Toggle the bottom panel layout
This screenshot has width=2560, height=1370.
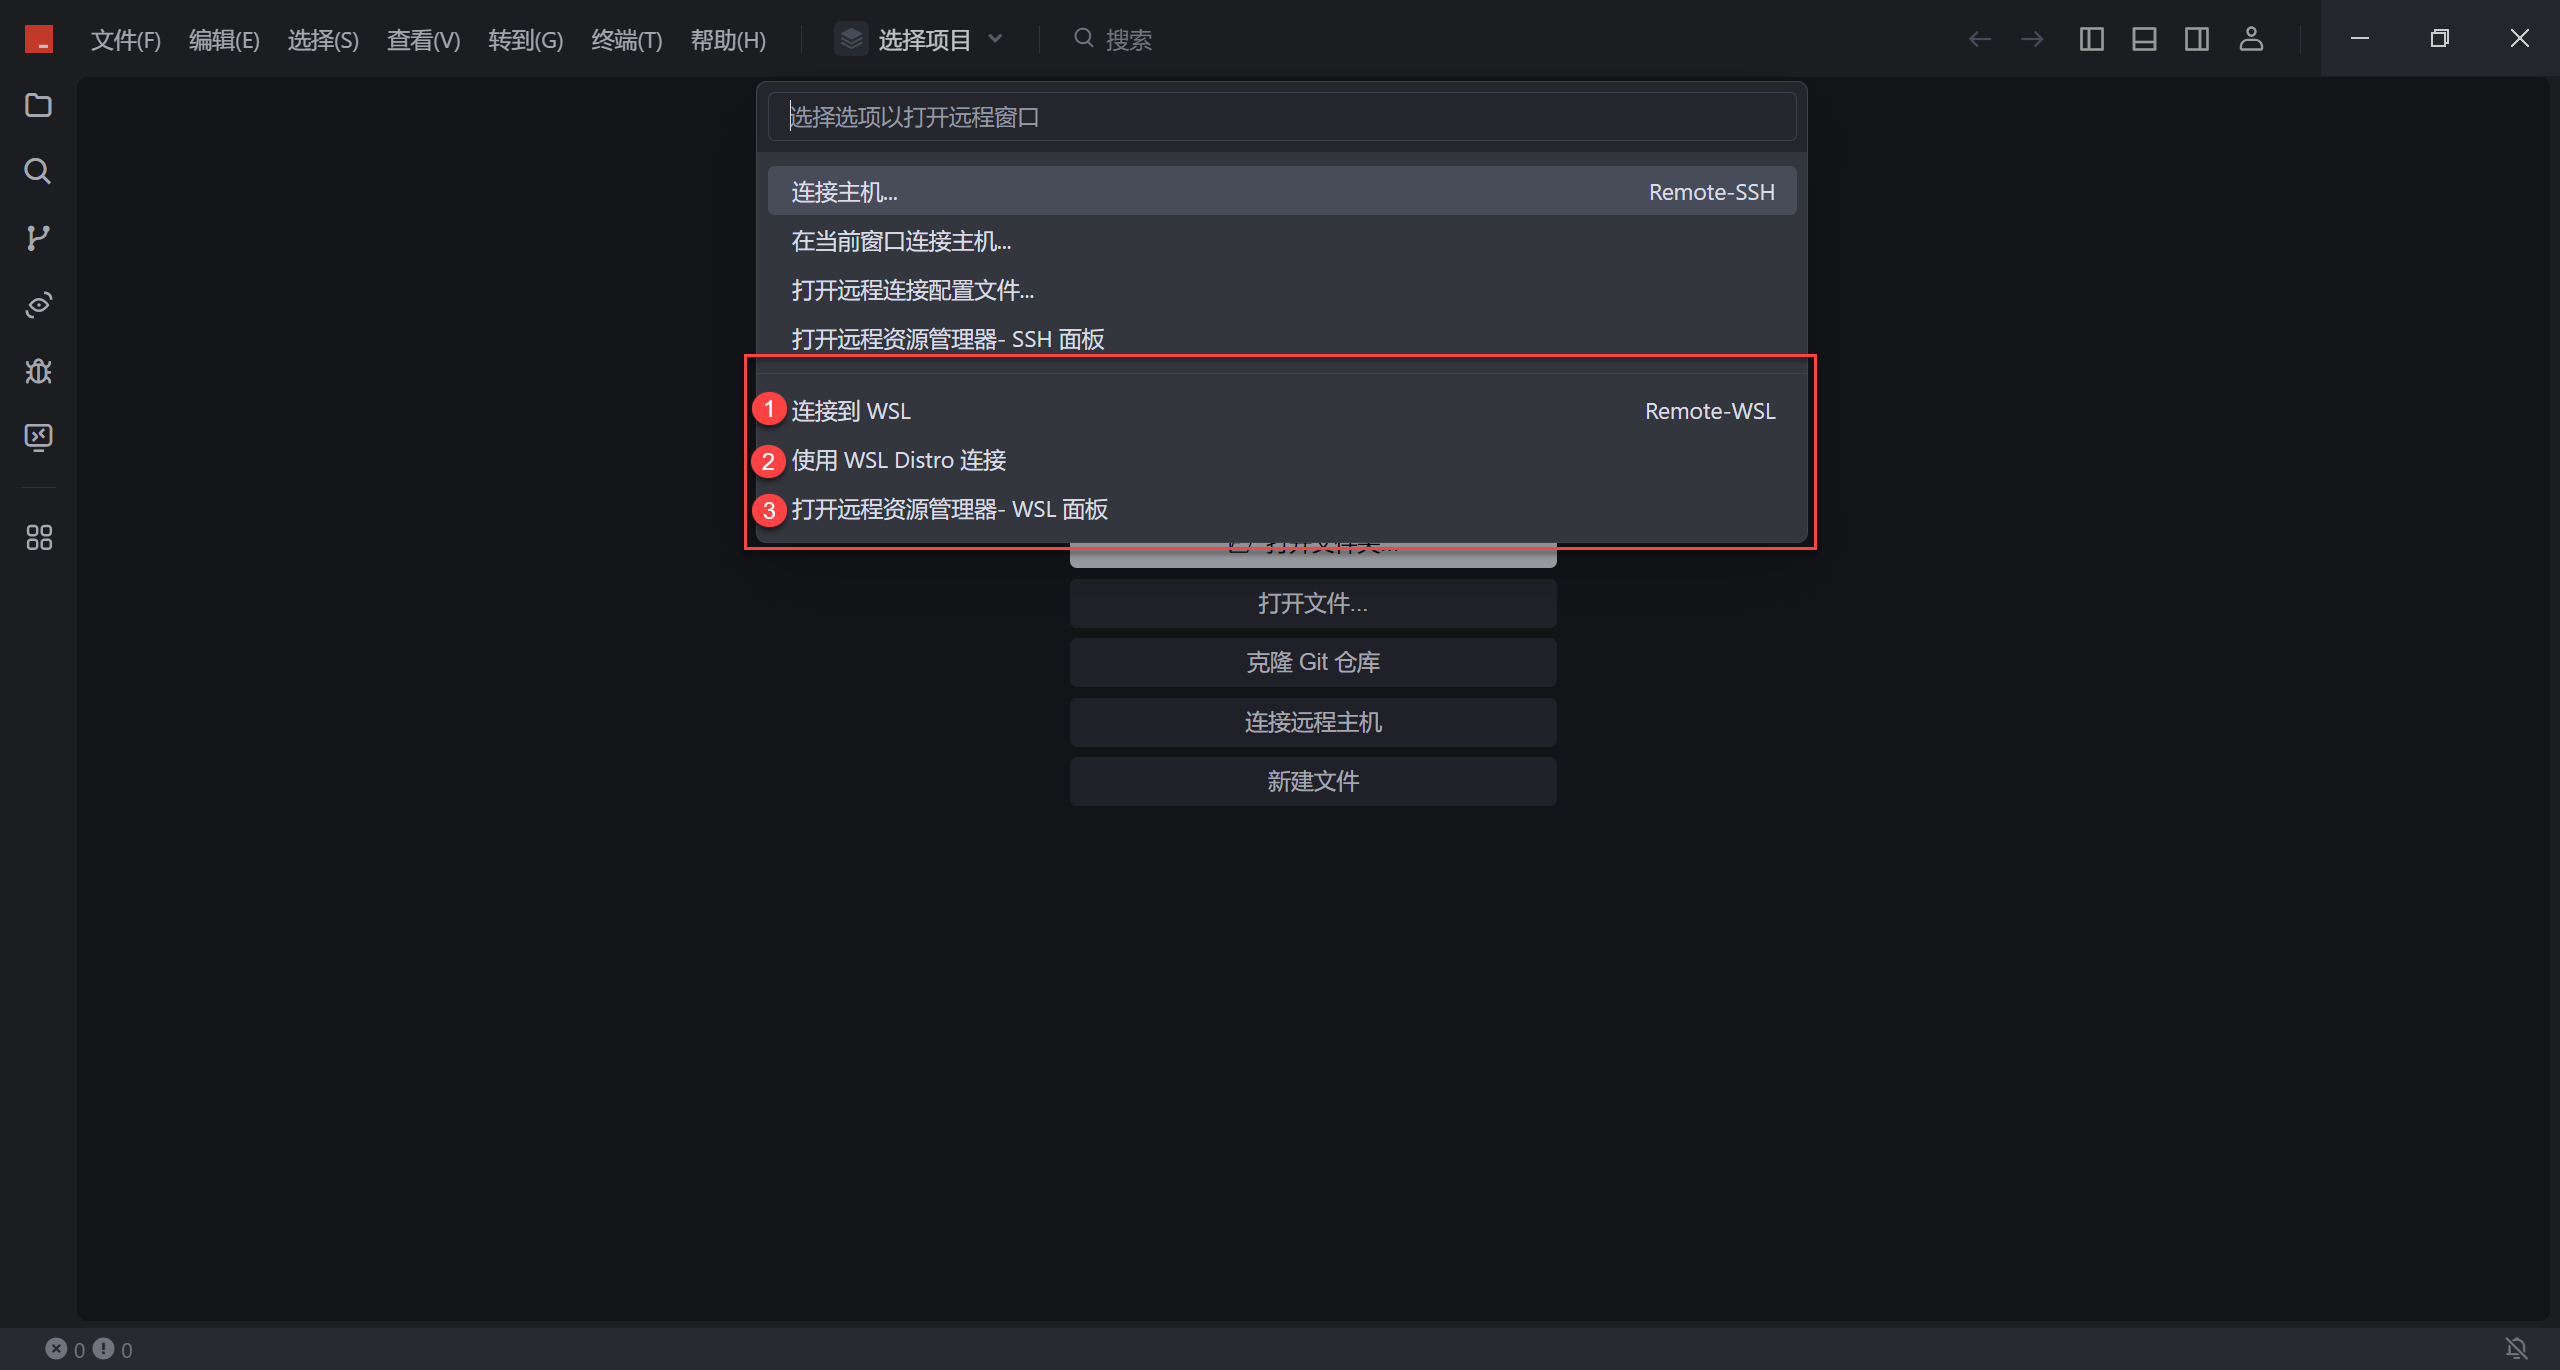[x=2144, y=39]
